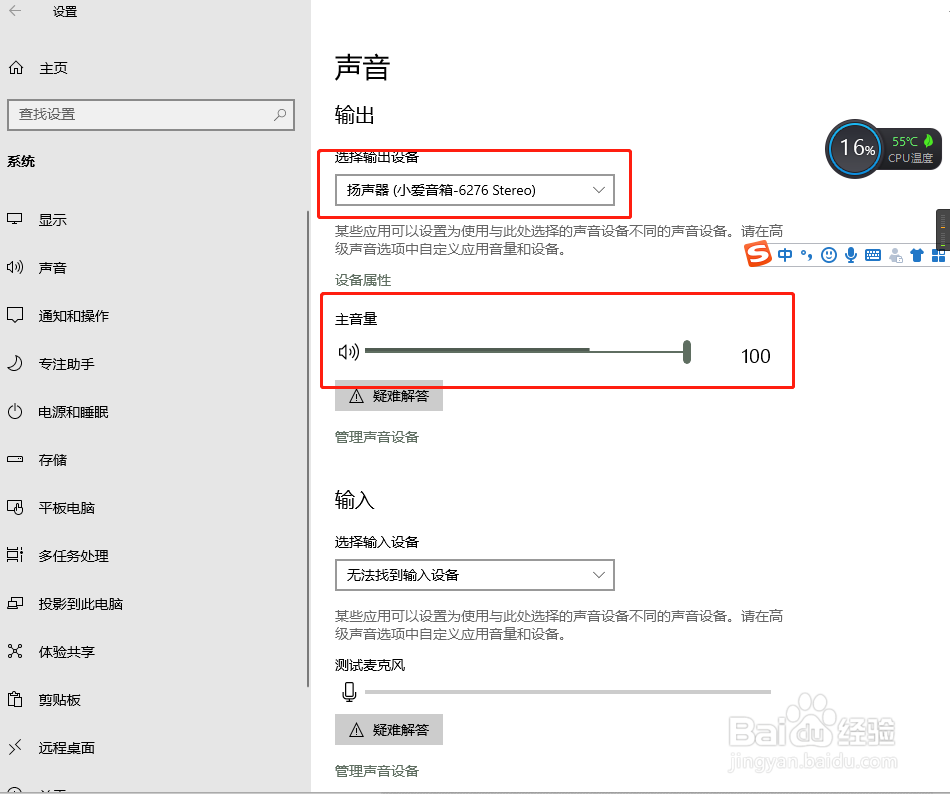Open the Sogou emoji picker icon
This screenshot has height=794, width=950.
[829, 254]
